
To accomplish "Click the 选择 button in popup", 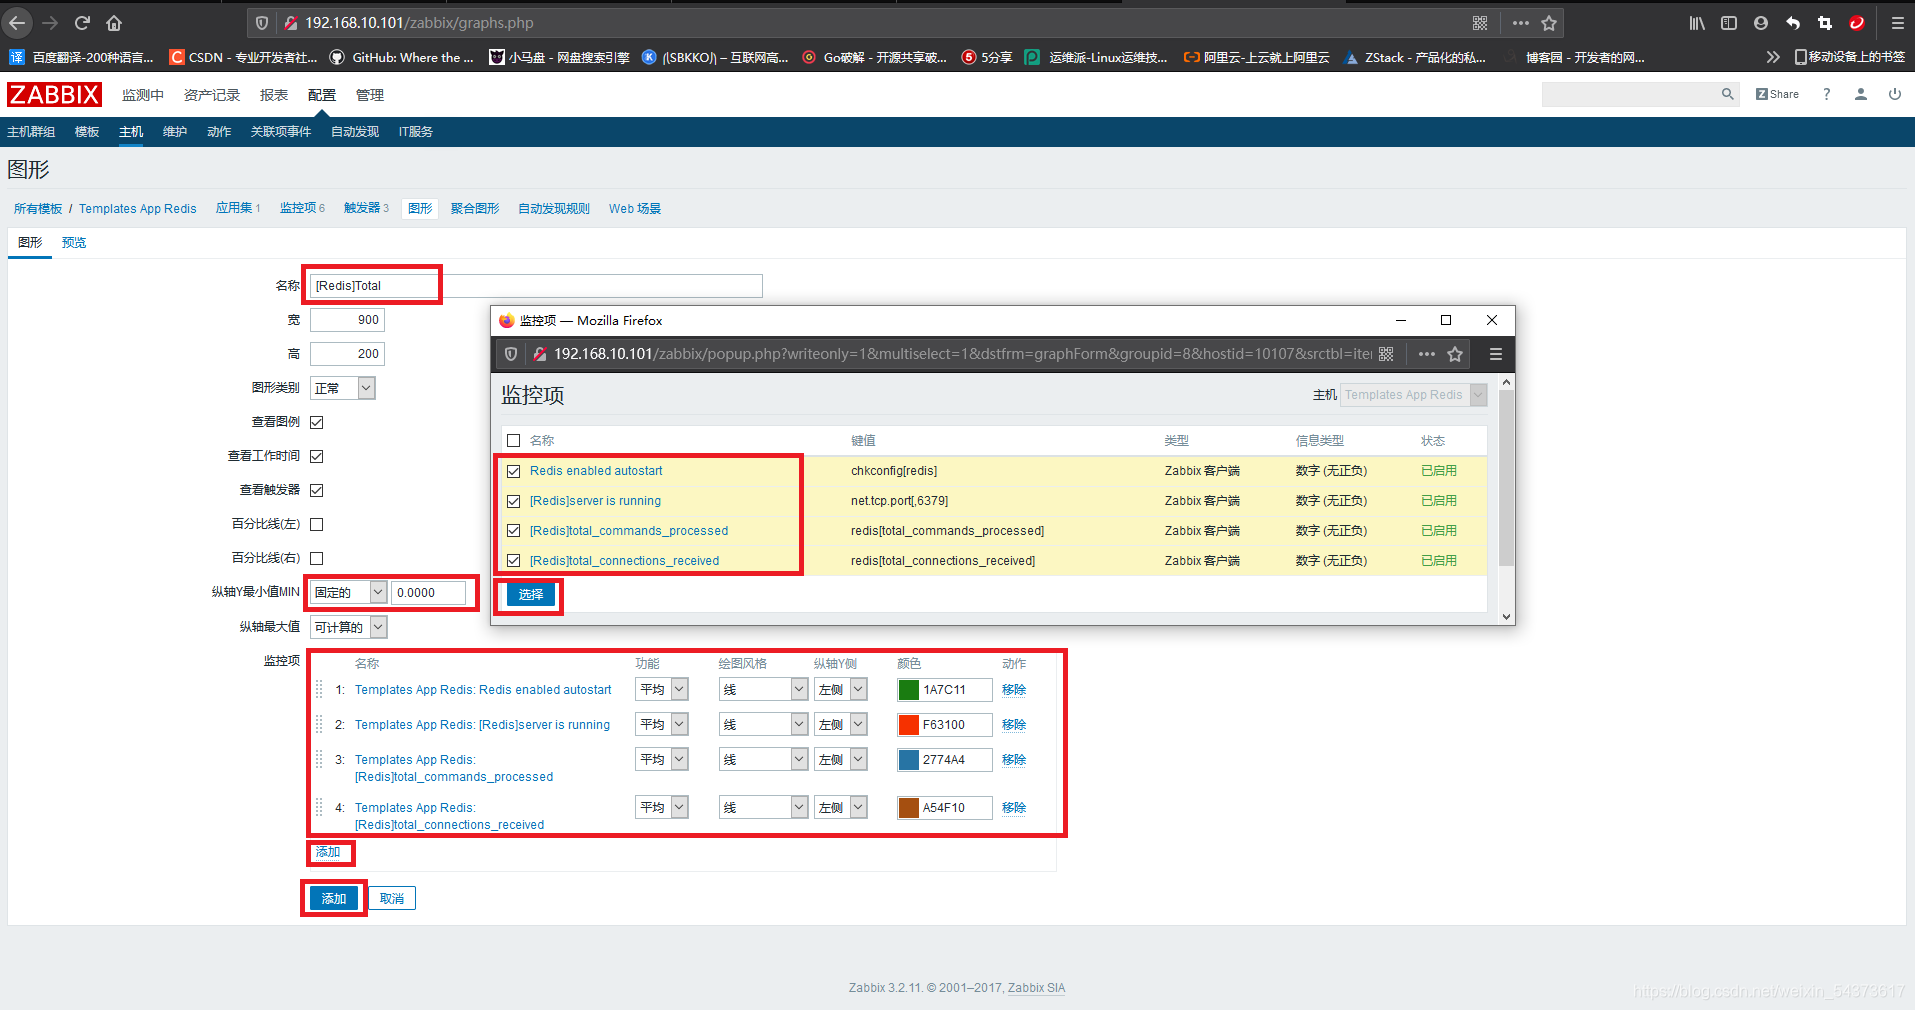I will point(531,594).
